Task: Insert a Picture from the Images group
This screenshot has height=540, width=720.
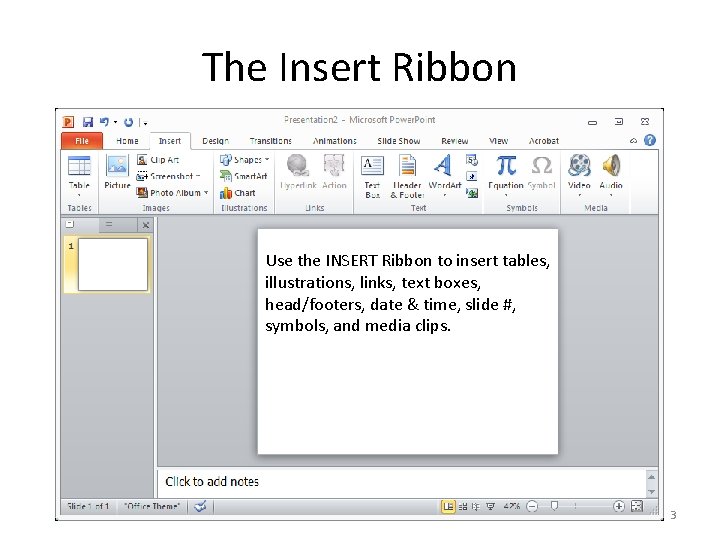Action: click(117, 172)
